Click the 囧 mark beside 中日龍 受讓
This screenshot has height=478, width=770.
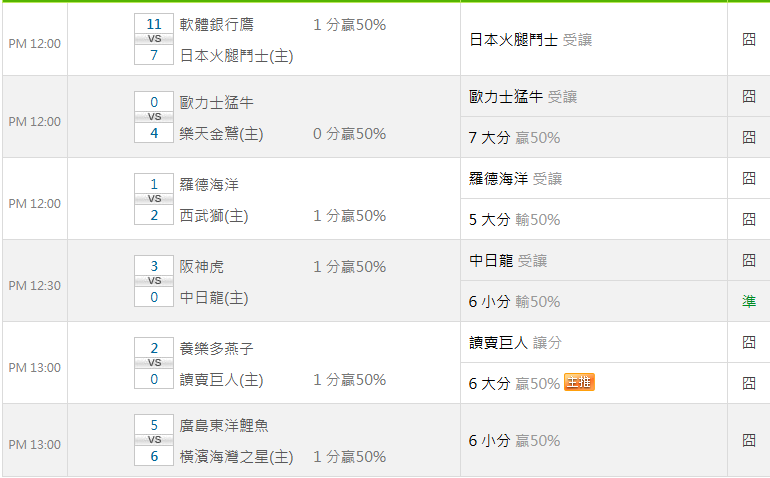(x=748, y=261)
